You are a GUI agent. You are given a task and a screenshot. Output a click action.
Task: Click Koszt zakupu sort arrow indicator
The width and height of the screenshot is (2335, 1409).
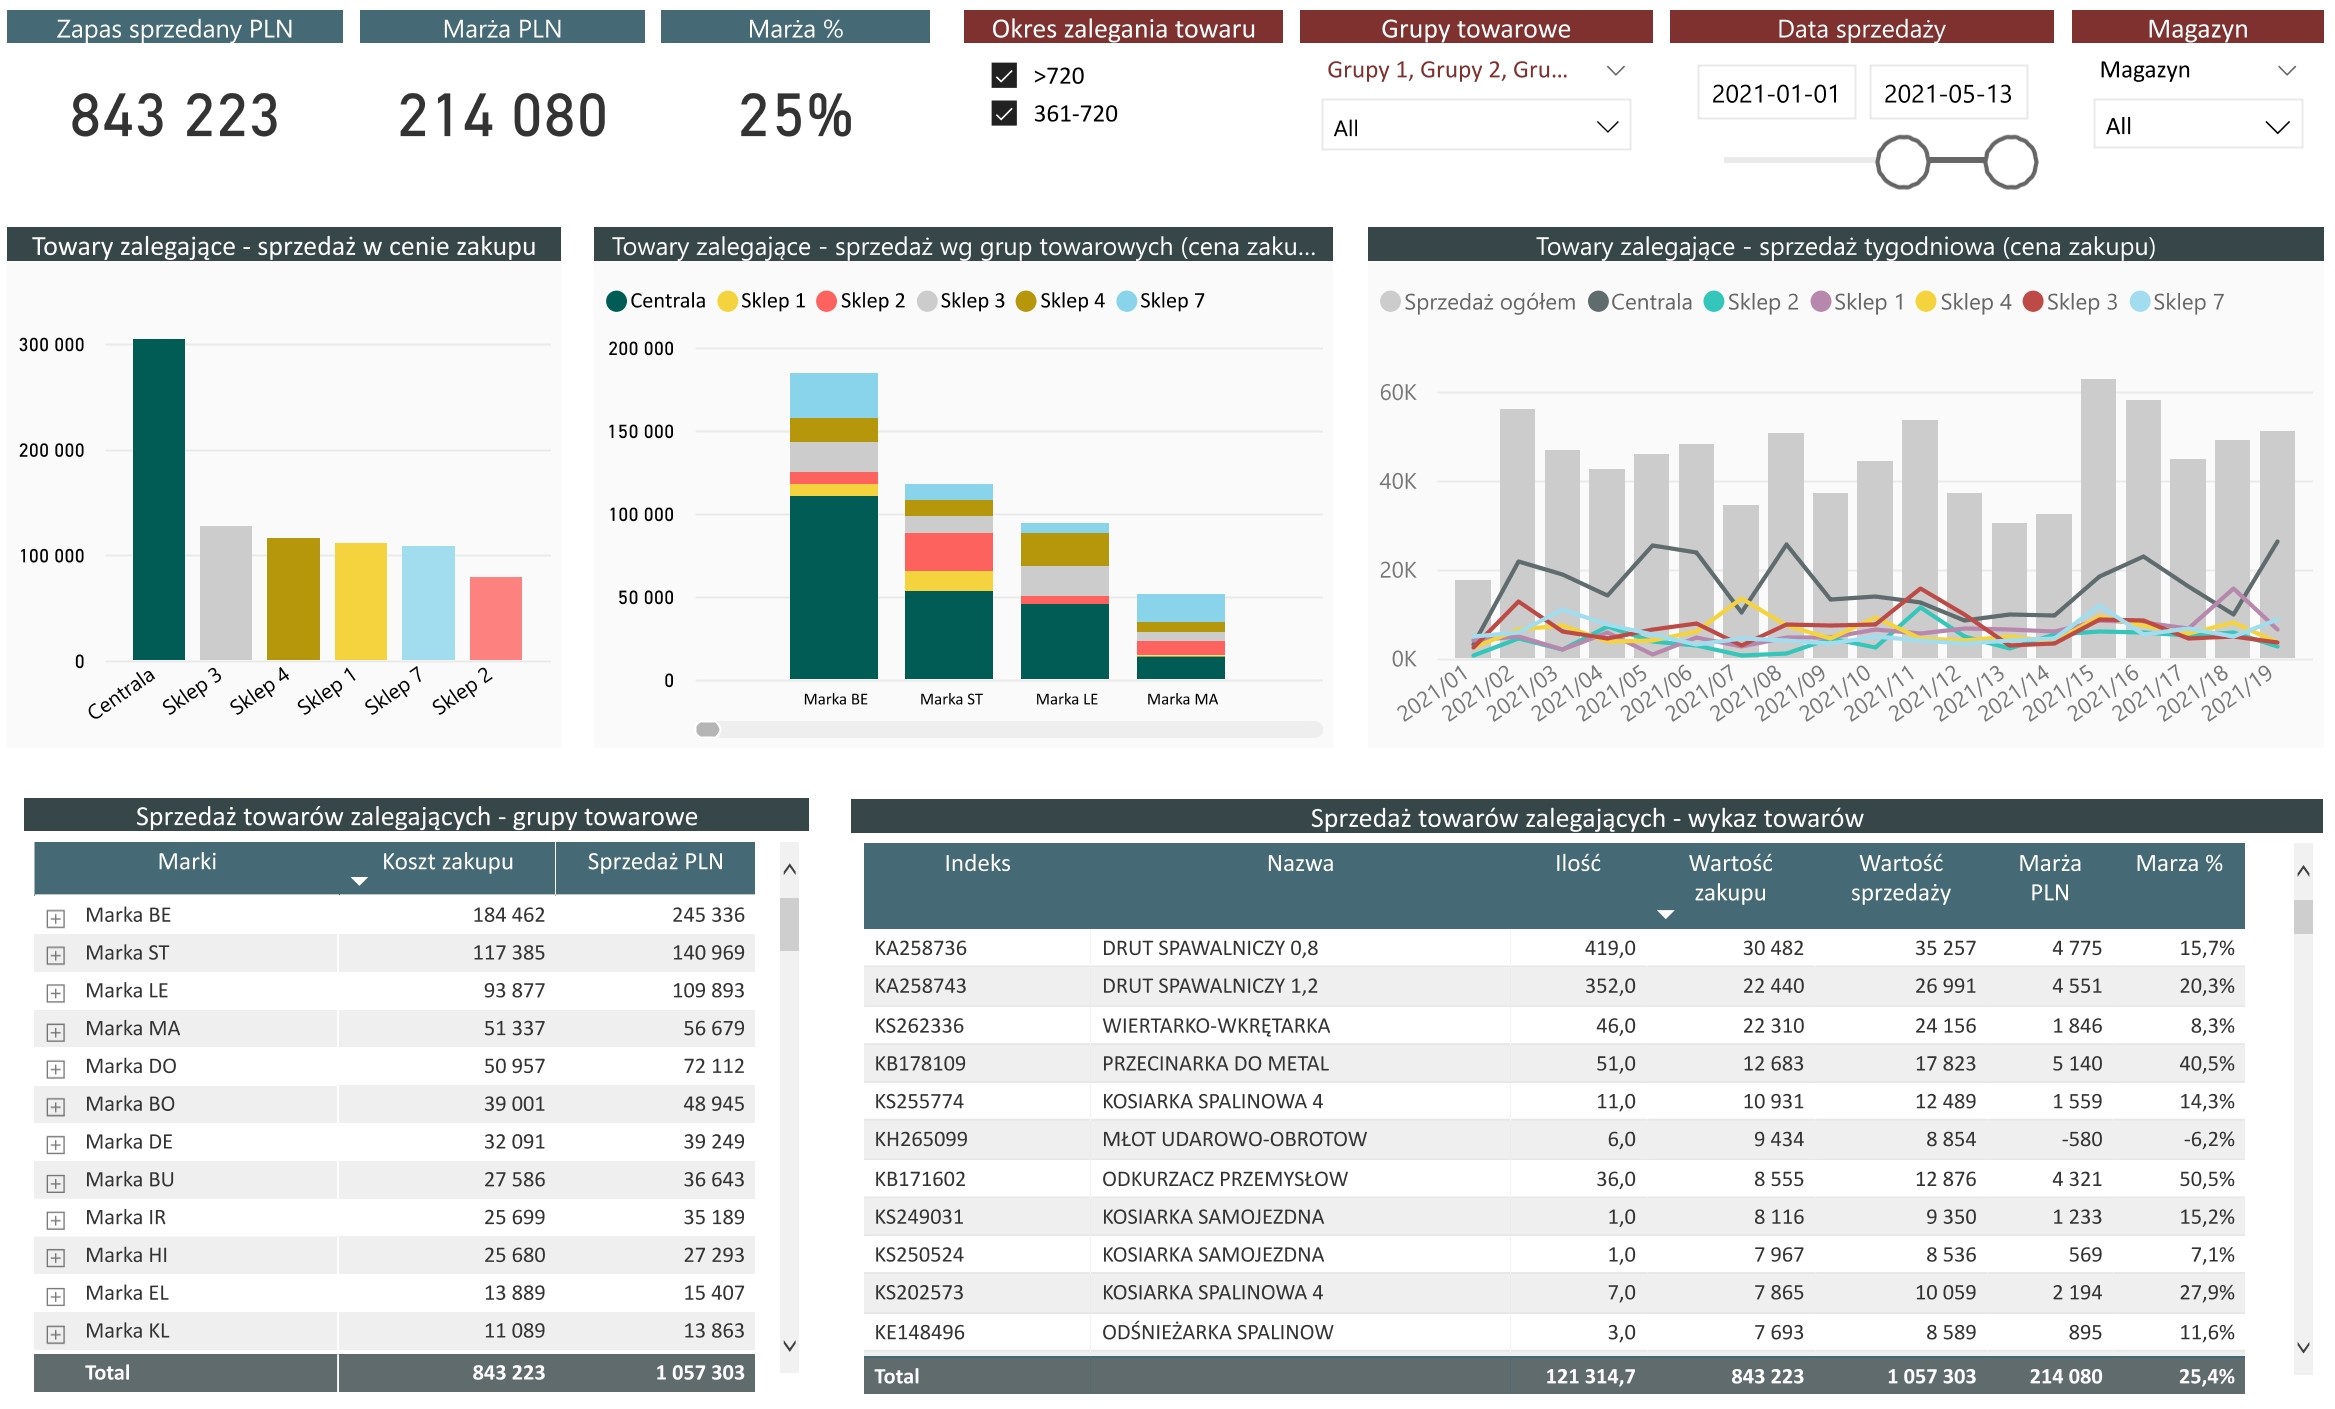pos(359,881)
